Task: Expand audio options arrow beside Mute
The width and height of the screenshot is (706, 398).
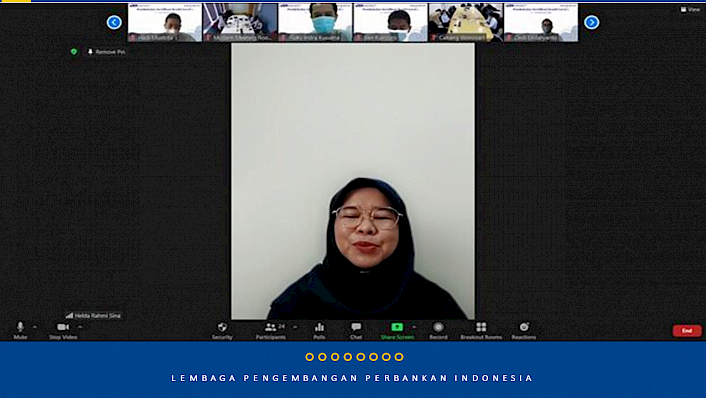Action: tap(35, 327)
